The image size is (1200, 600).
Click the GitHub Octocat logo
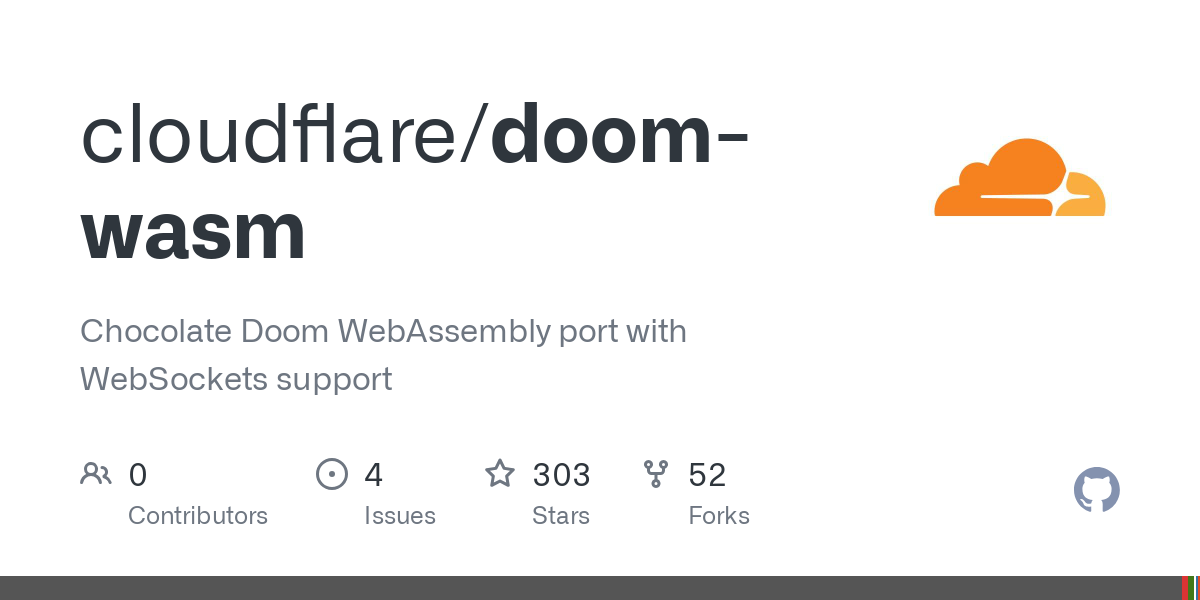click(x=1096, y=490)
